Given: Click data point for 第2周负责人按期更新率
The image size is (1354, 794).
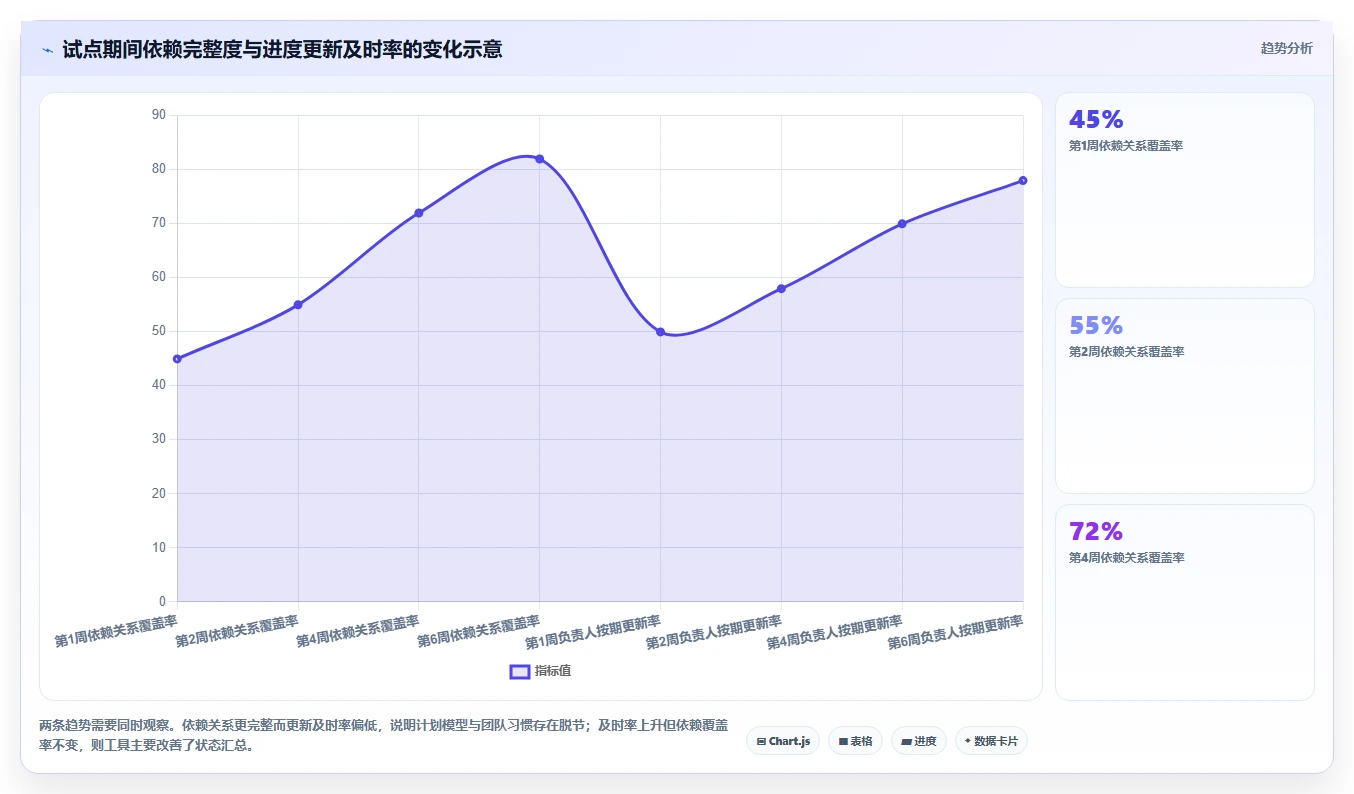Looking at the screenshot, I should [x=781, y=289].
